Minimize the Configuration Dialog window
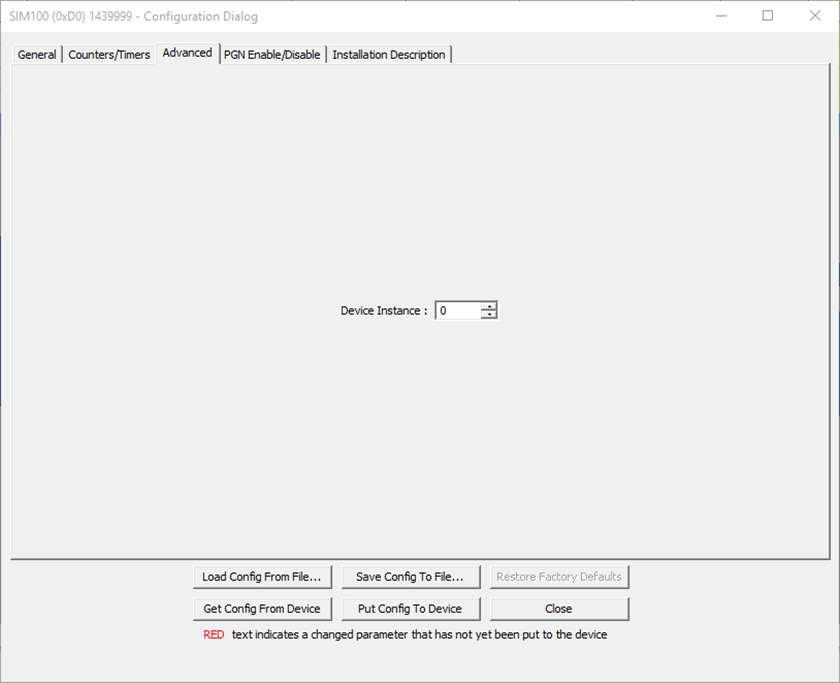Viewport: 840px width, 683px height. [x=722, y=16]
